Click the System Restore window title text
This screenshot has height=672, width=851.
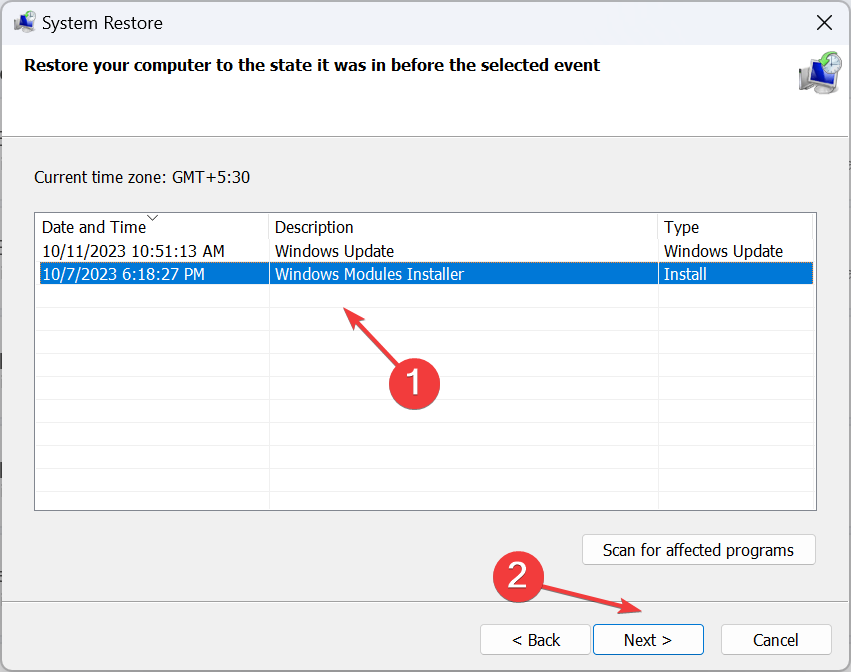[102, 23]
